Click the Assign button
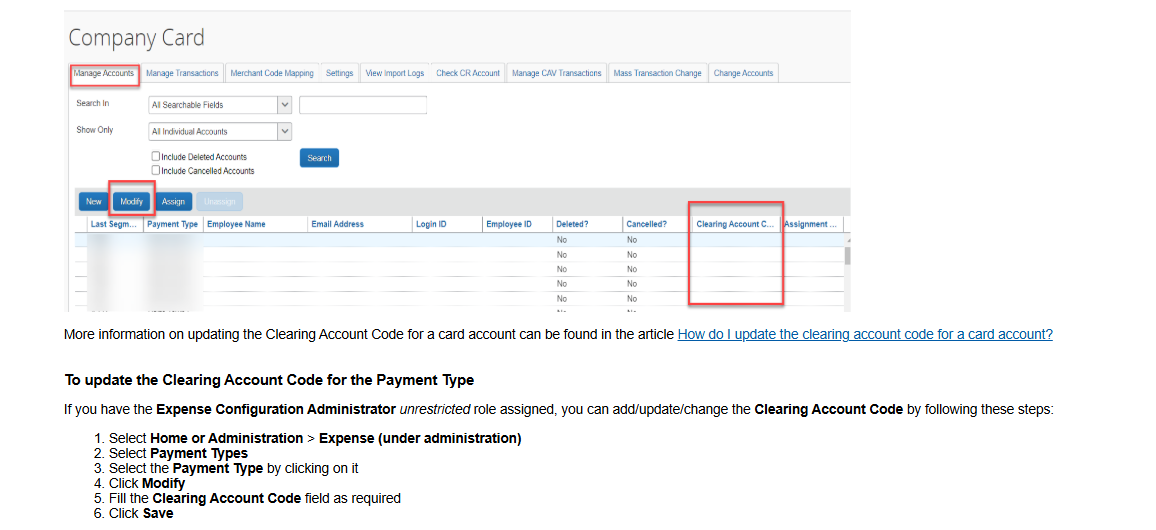 point(173,202)
